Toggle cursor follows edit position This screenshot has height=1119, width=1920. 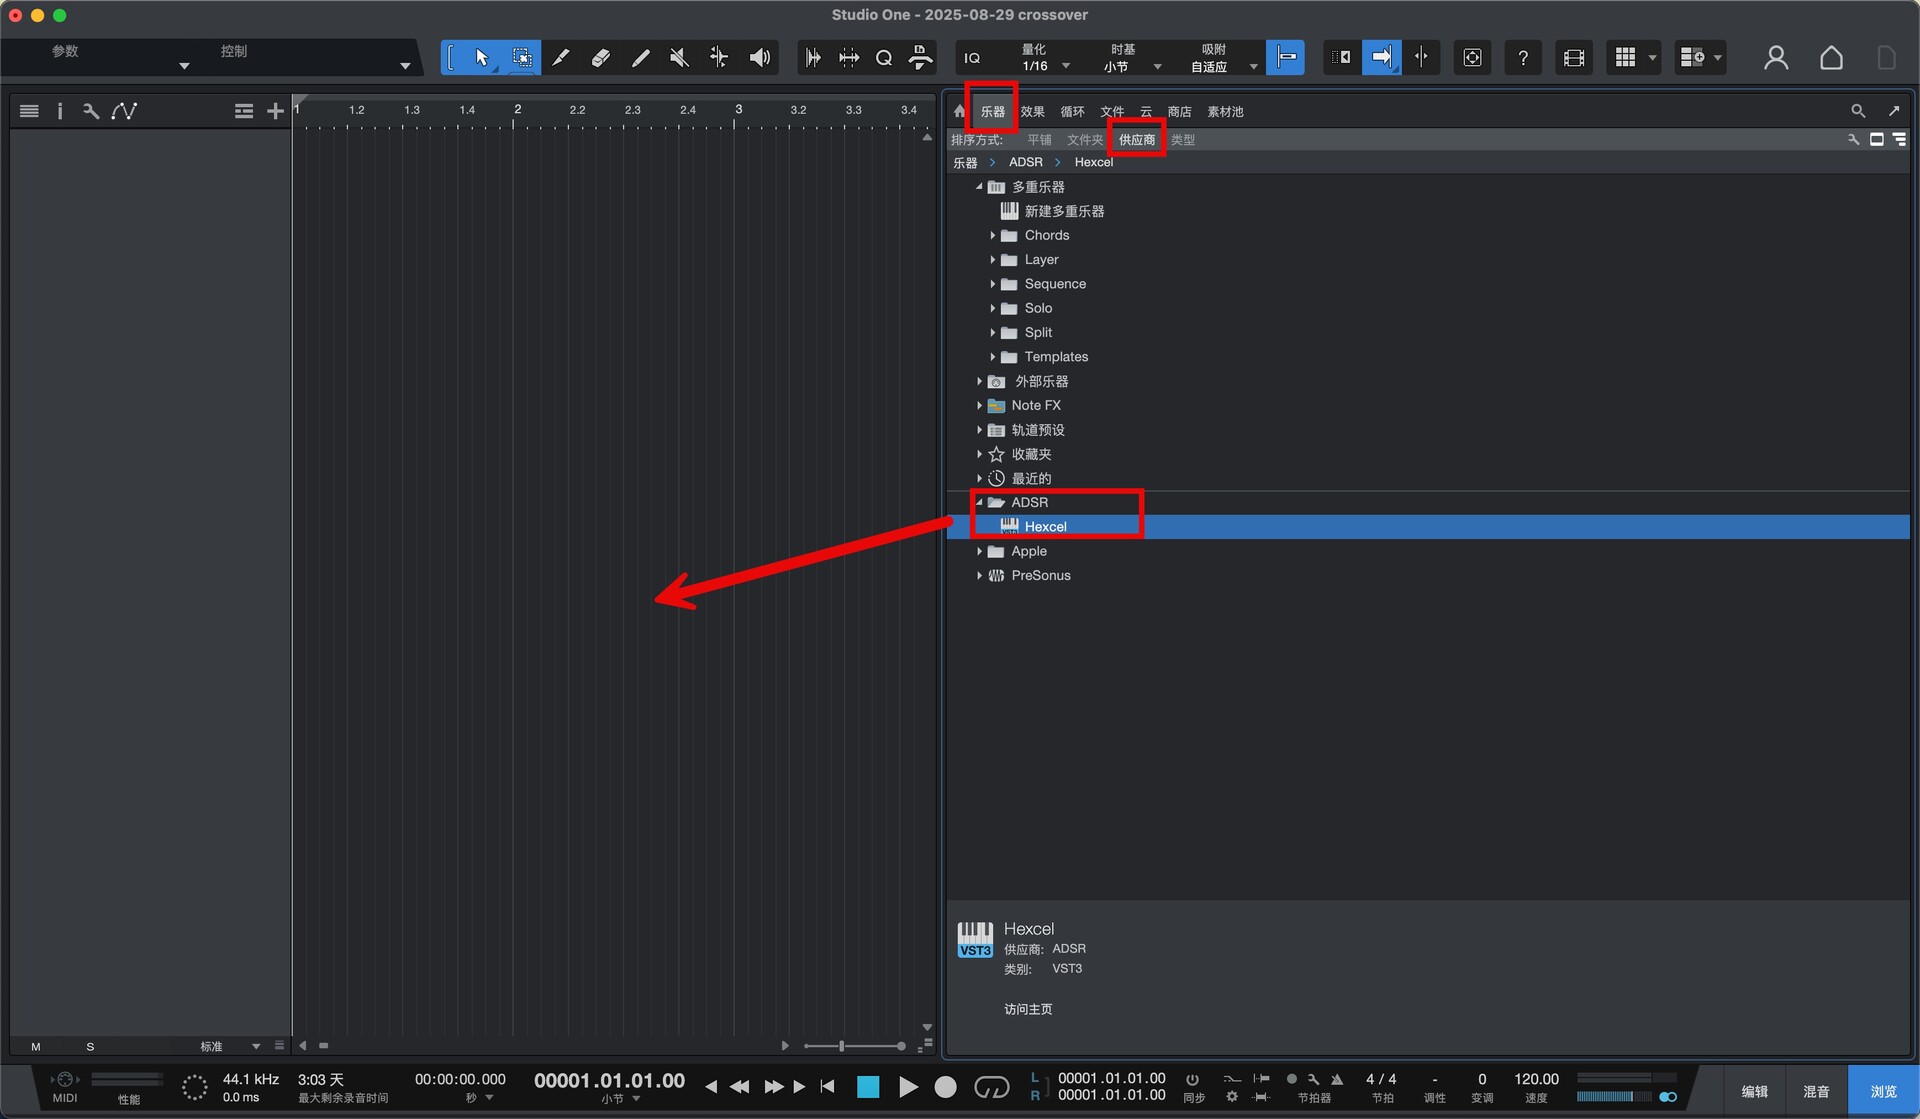coord(1421,58)
